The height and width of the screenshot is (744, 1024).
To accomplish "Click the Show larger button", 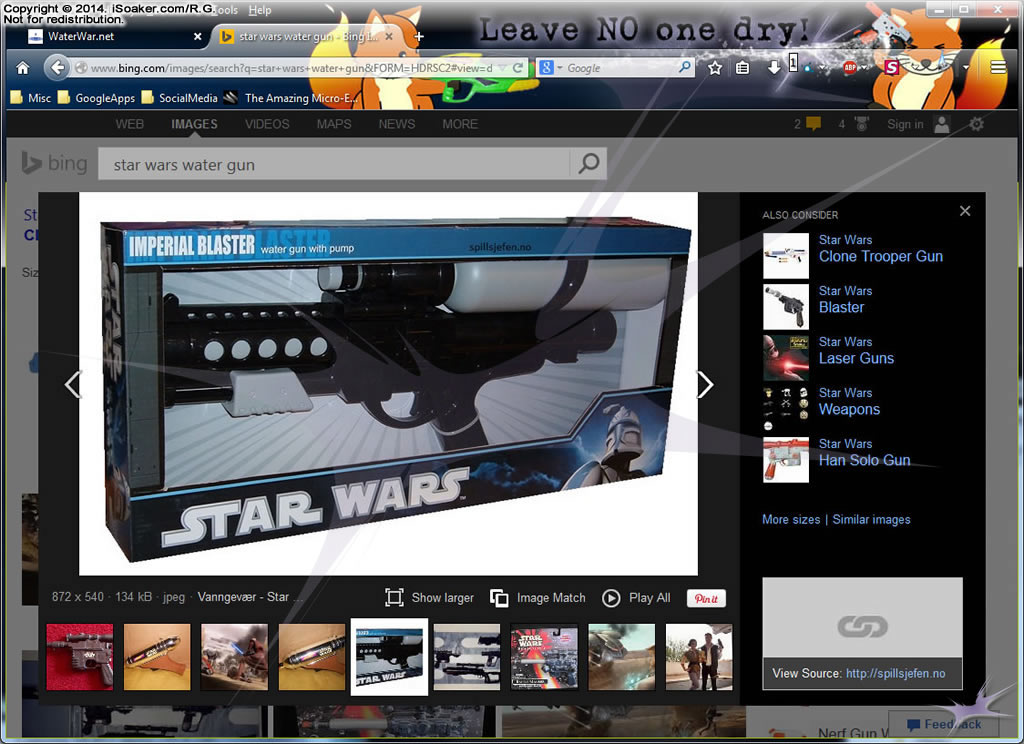I will pyautogui.click(x=429, y=598).
